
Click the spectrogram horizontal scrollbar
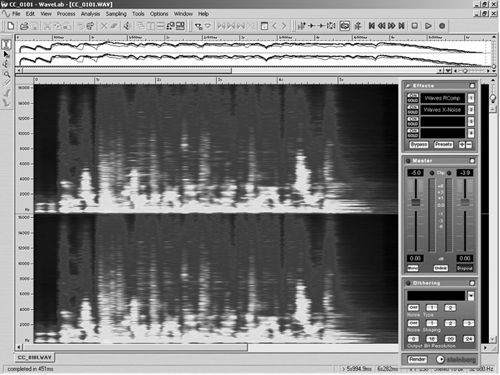pyautogui.click(x=134, y=347)
